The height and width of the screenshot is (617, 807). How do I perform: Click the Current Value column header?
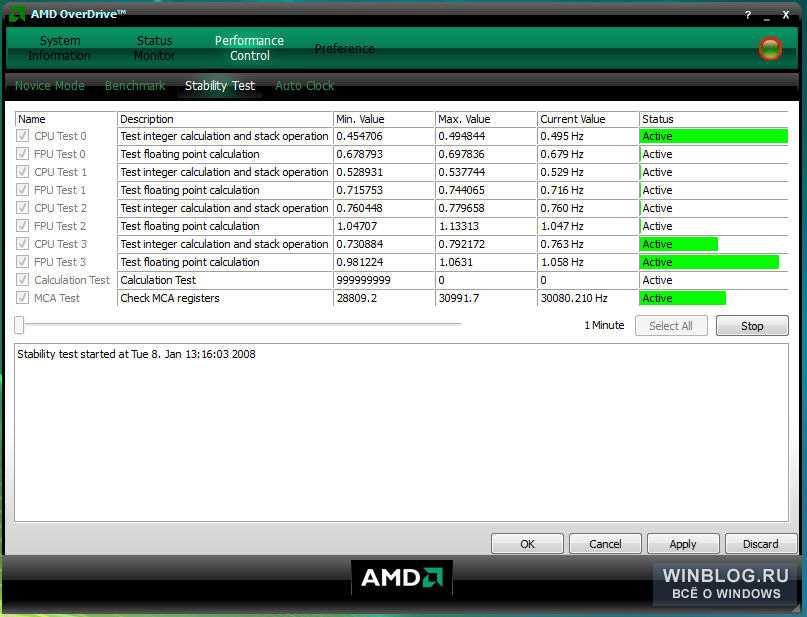588,119
